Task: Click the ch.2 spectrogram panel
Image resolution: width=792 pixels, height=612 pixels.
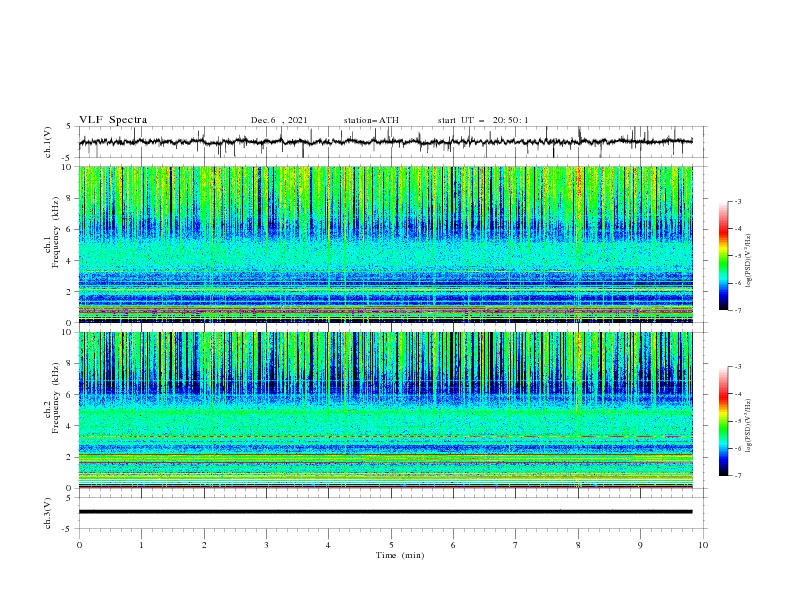Action: tap(385, 410)
